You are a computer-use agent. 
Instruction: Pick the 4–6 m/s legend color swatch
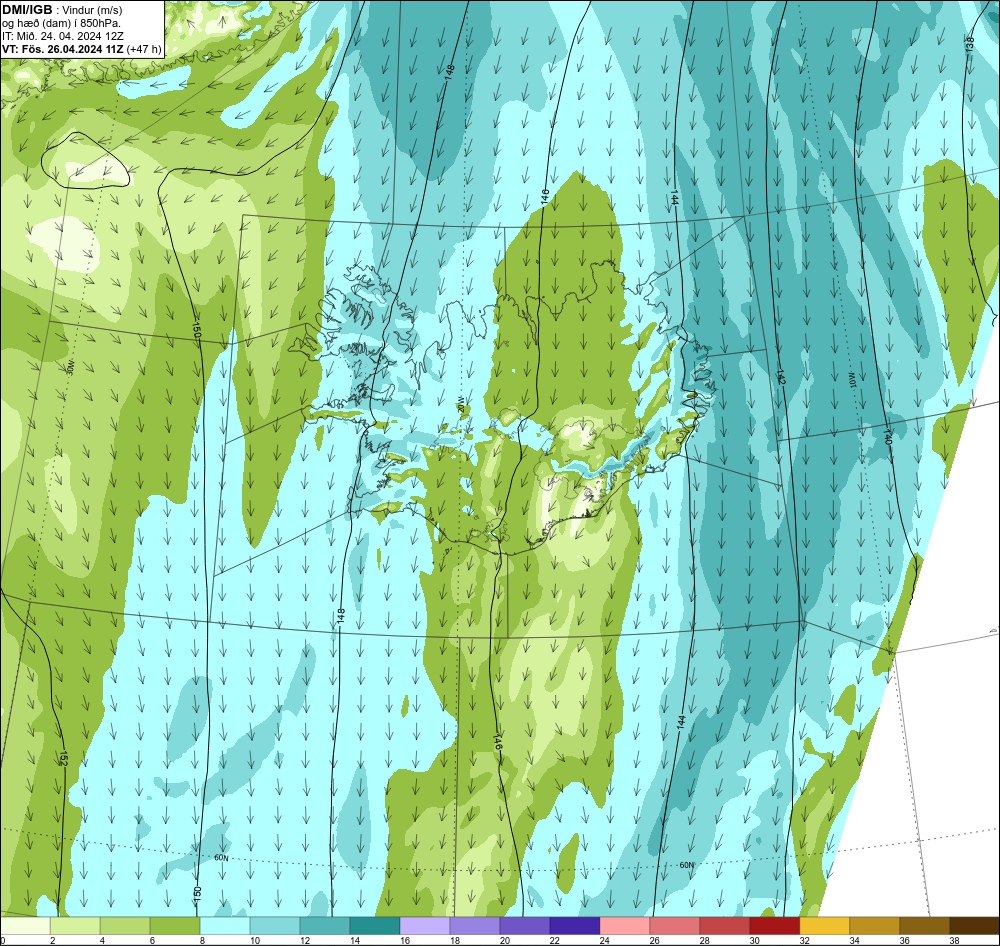125,925
